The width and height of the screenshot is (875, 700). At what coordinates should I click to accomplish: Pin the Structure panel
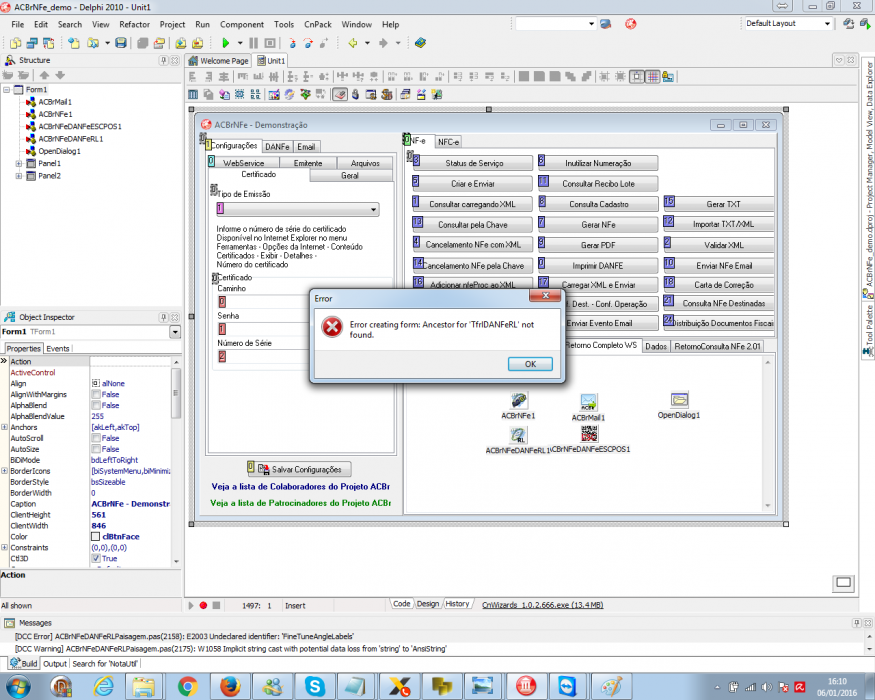pos(164,60)
